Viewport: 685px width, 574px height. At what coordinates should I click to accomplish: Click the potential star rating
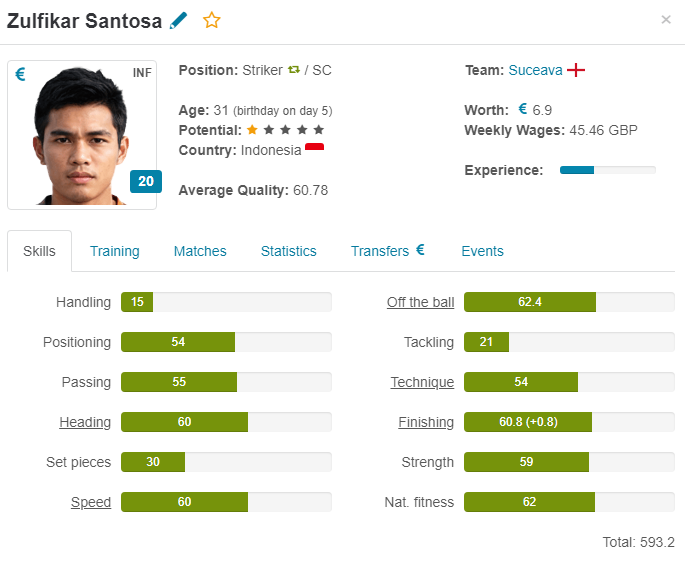(x=285, y=130)
